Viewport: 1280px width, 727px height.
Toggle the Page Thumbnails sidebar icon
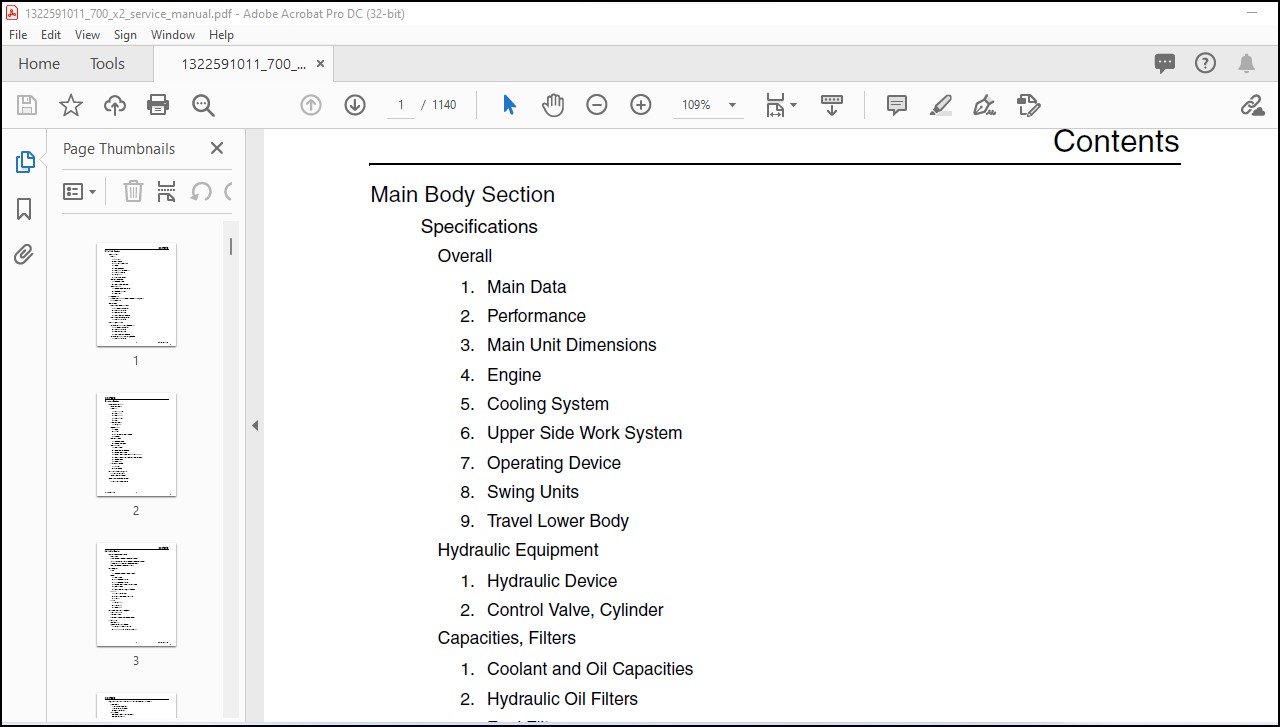point(24,162)
